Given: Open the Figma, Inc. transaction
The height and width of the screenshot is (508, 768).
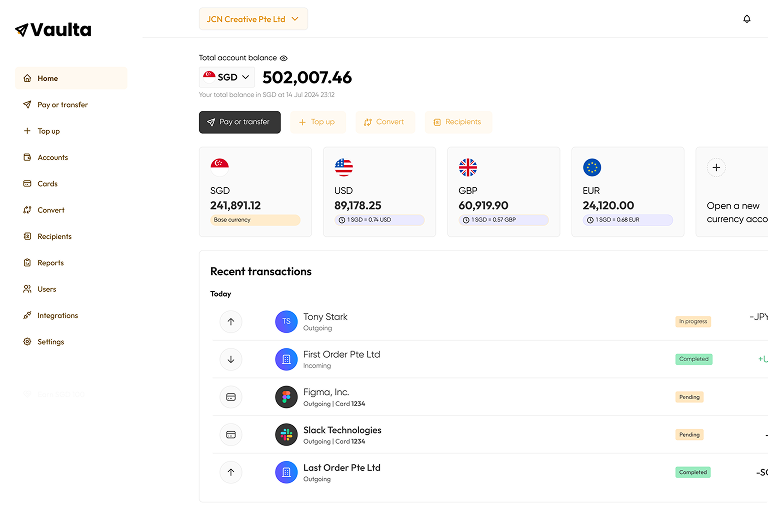Looking at the screenshot, I should tap(490, 397).
